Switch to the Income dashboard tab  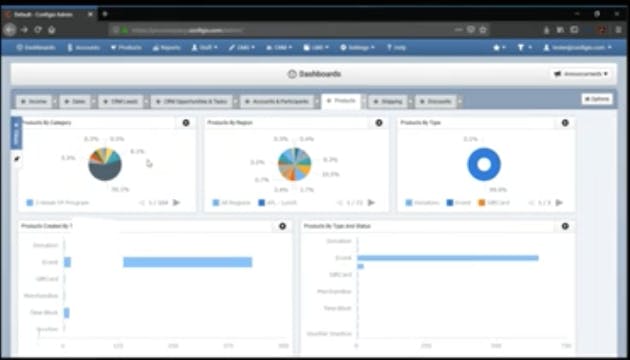pyautogui.click(x=34, y=102)
